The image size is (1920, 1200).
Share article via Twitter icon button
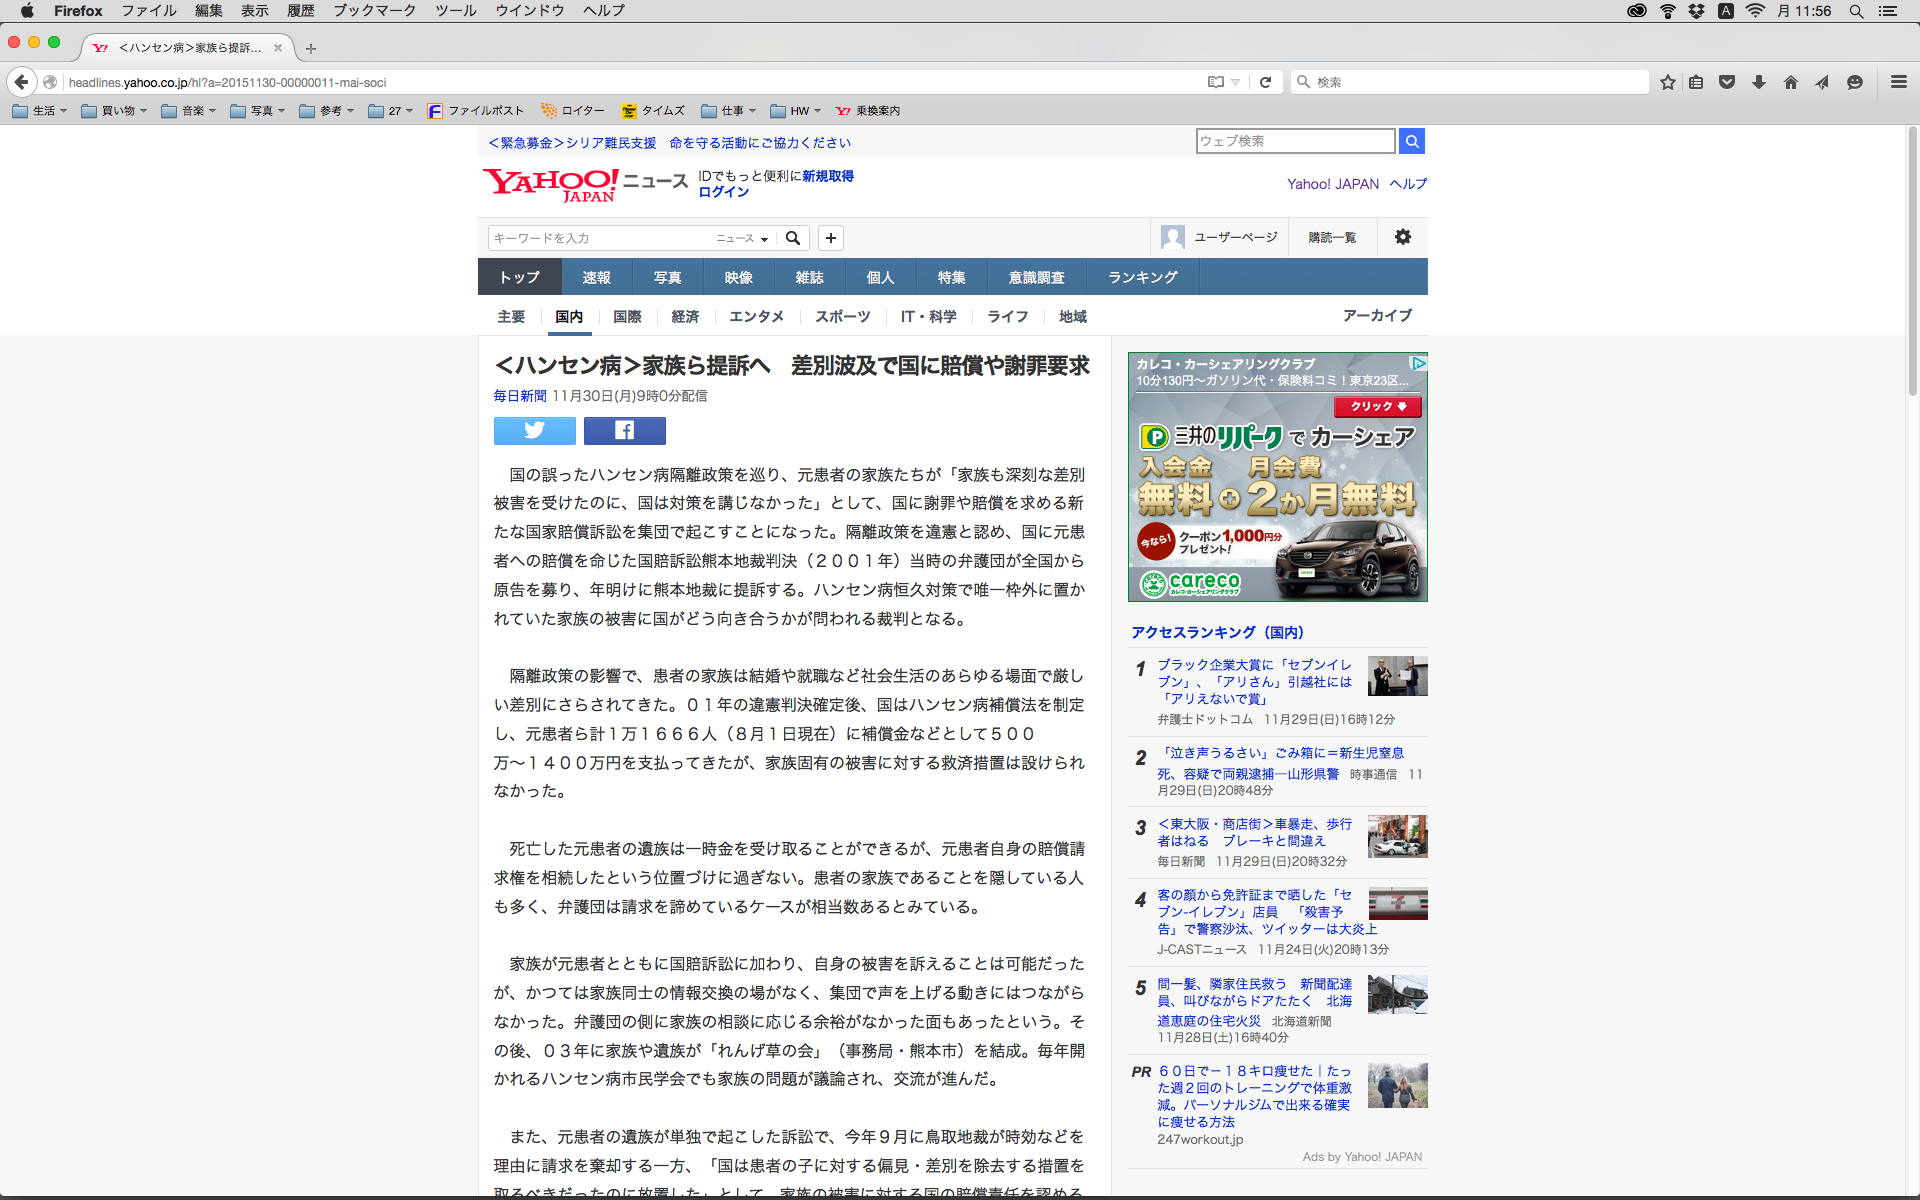[534, 431]
